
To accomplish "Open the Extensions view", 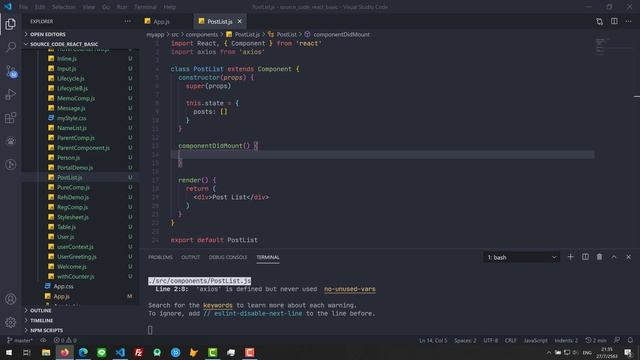I will tap(11, 118).
